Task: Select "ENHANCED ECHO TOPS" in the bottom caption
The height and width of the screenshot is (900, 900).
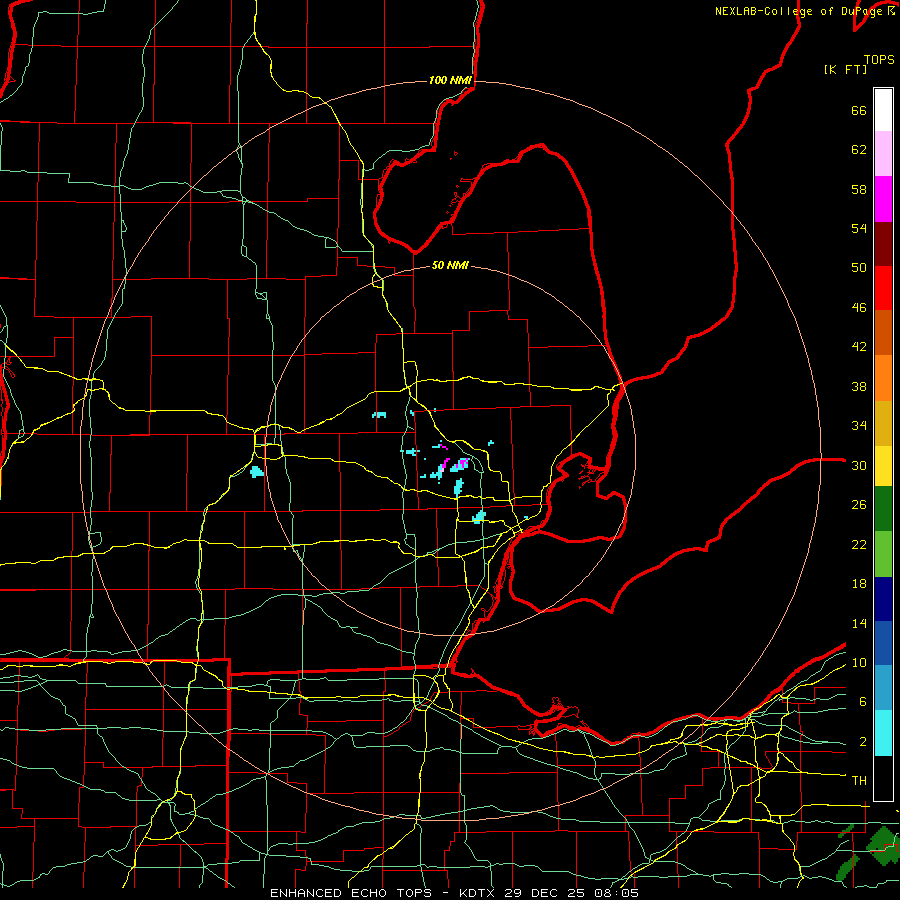Action: (x=351, y=893)
